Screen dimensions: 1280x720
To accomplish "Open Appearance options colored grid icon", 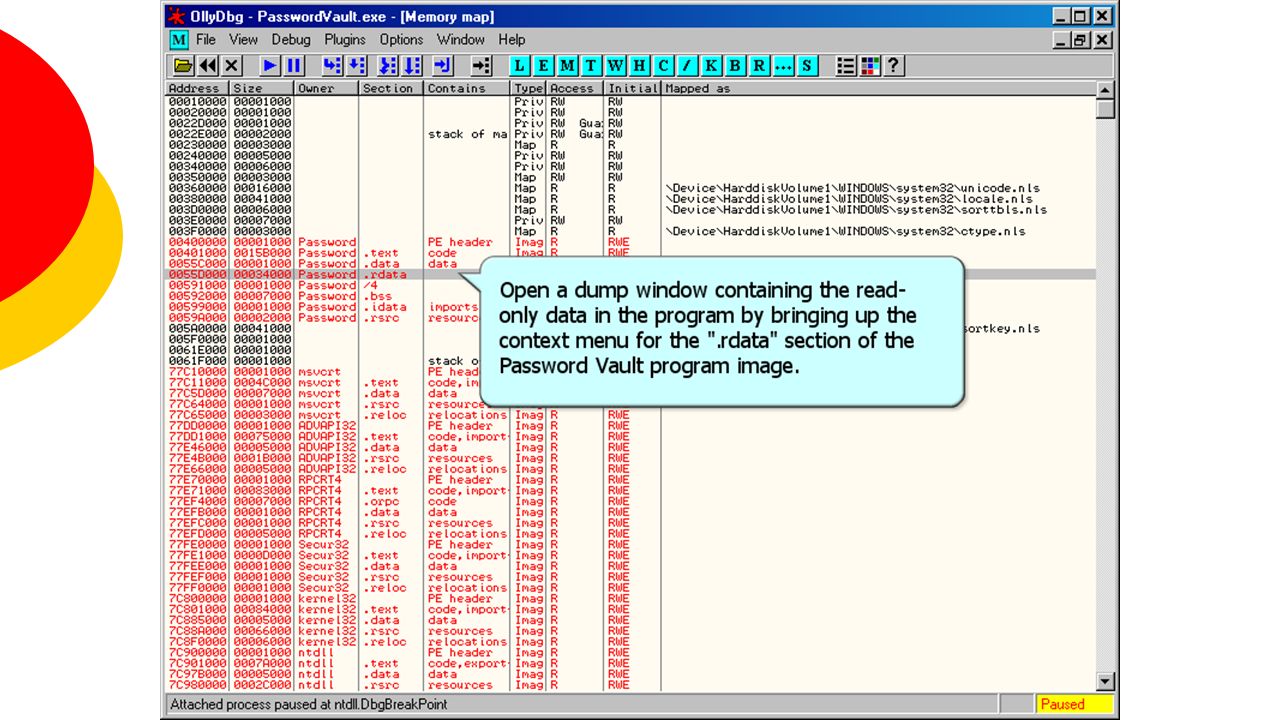I will [x=869, y=66].
